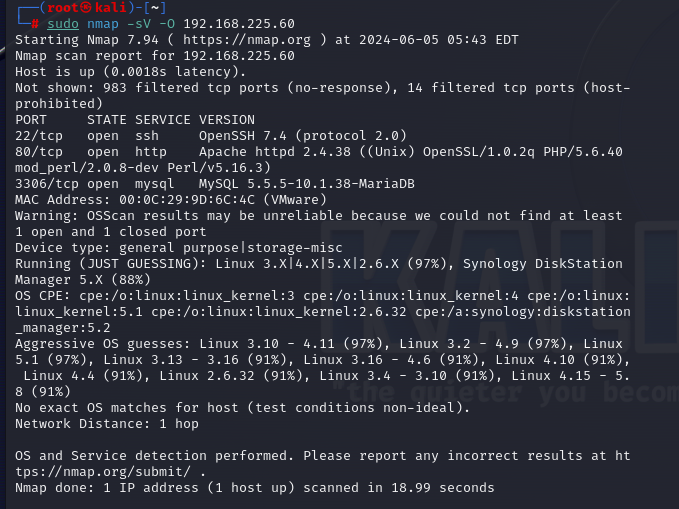The height and width of the screenshot is (509, 679).
Task: Click the Apache httpd 2.4.38 text
Action: pyautogui.click(x=275, y=152)
